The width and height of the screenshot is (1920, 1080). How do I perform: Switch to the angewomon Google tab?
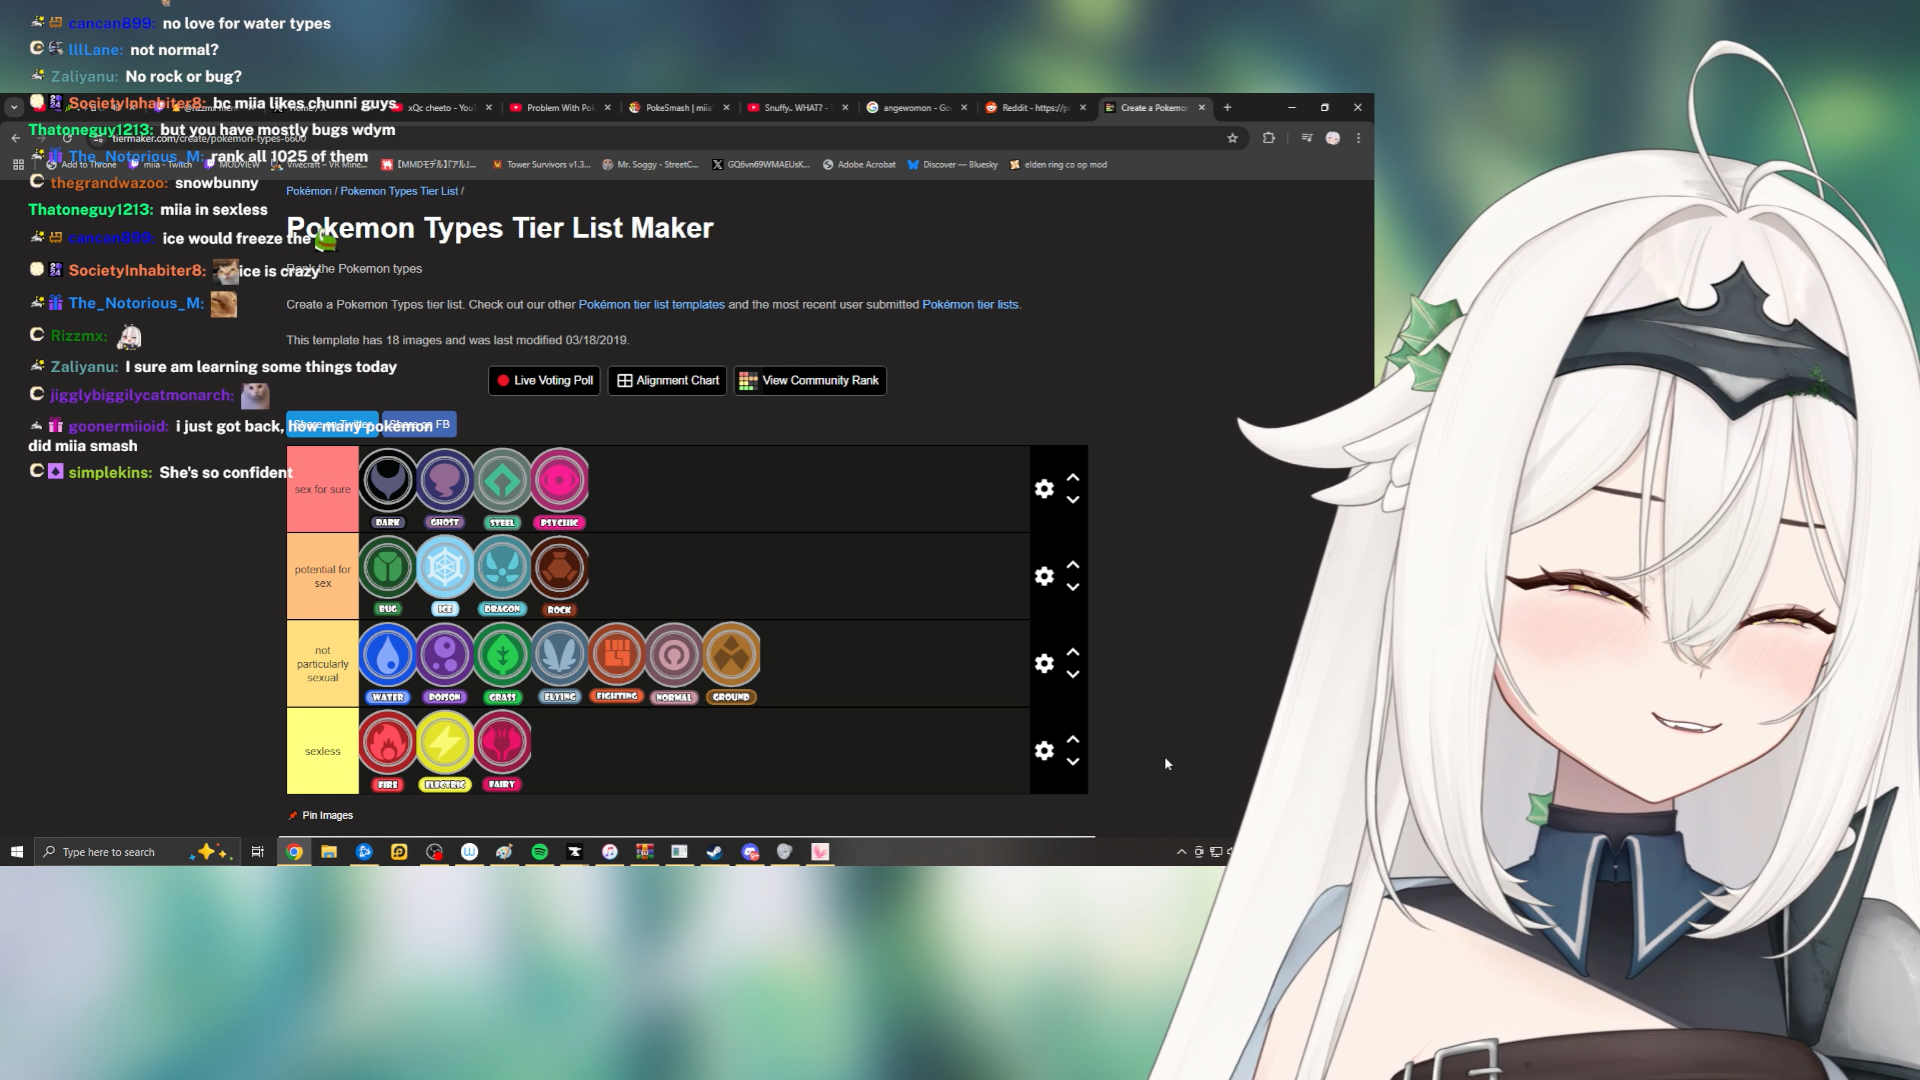(916, 108)
